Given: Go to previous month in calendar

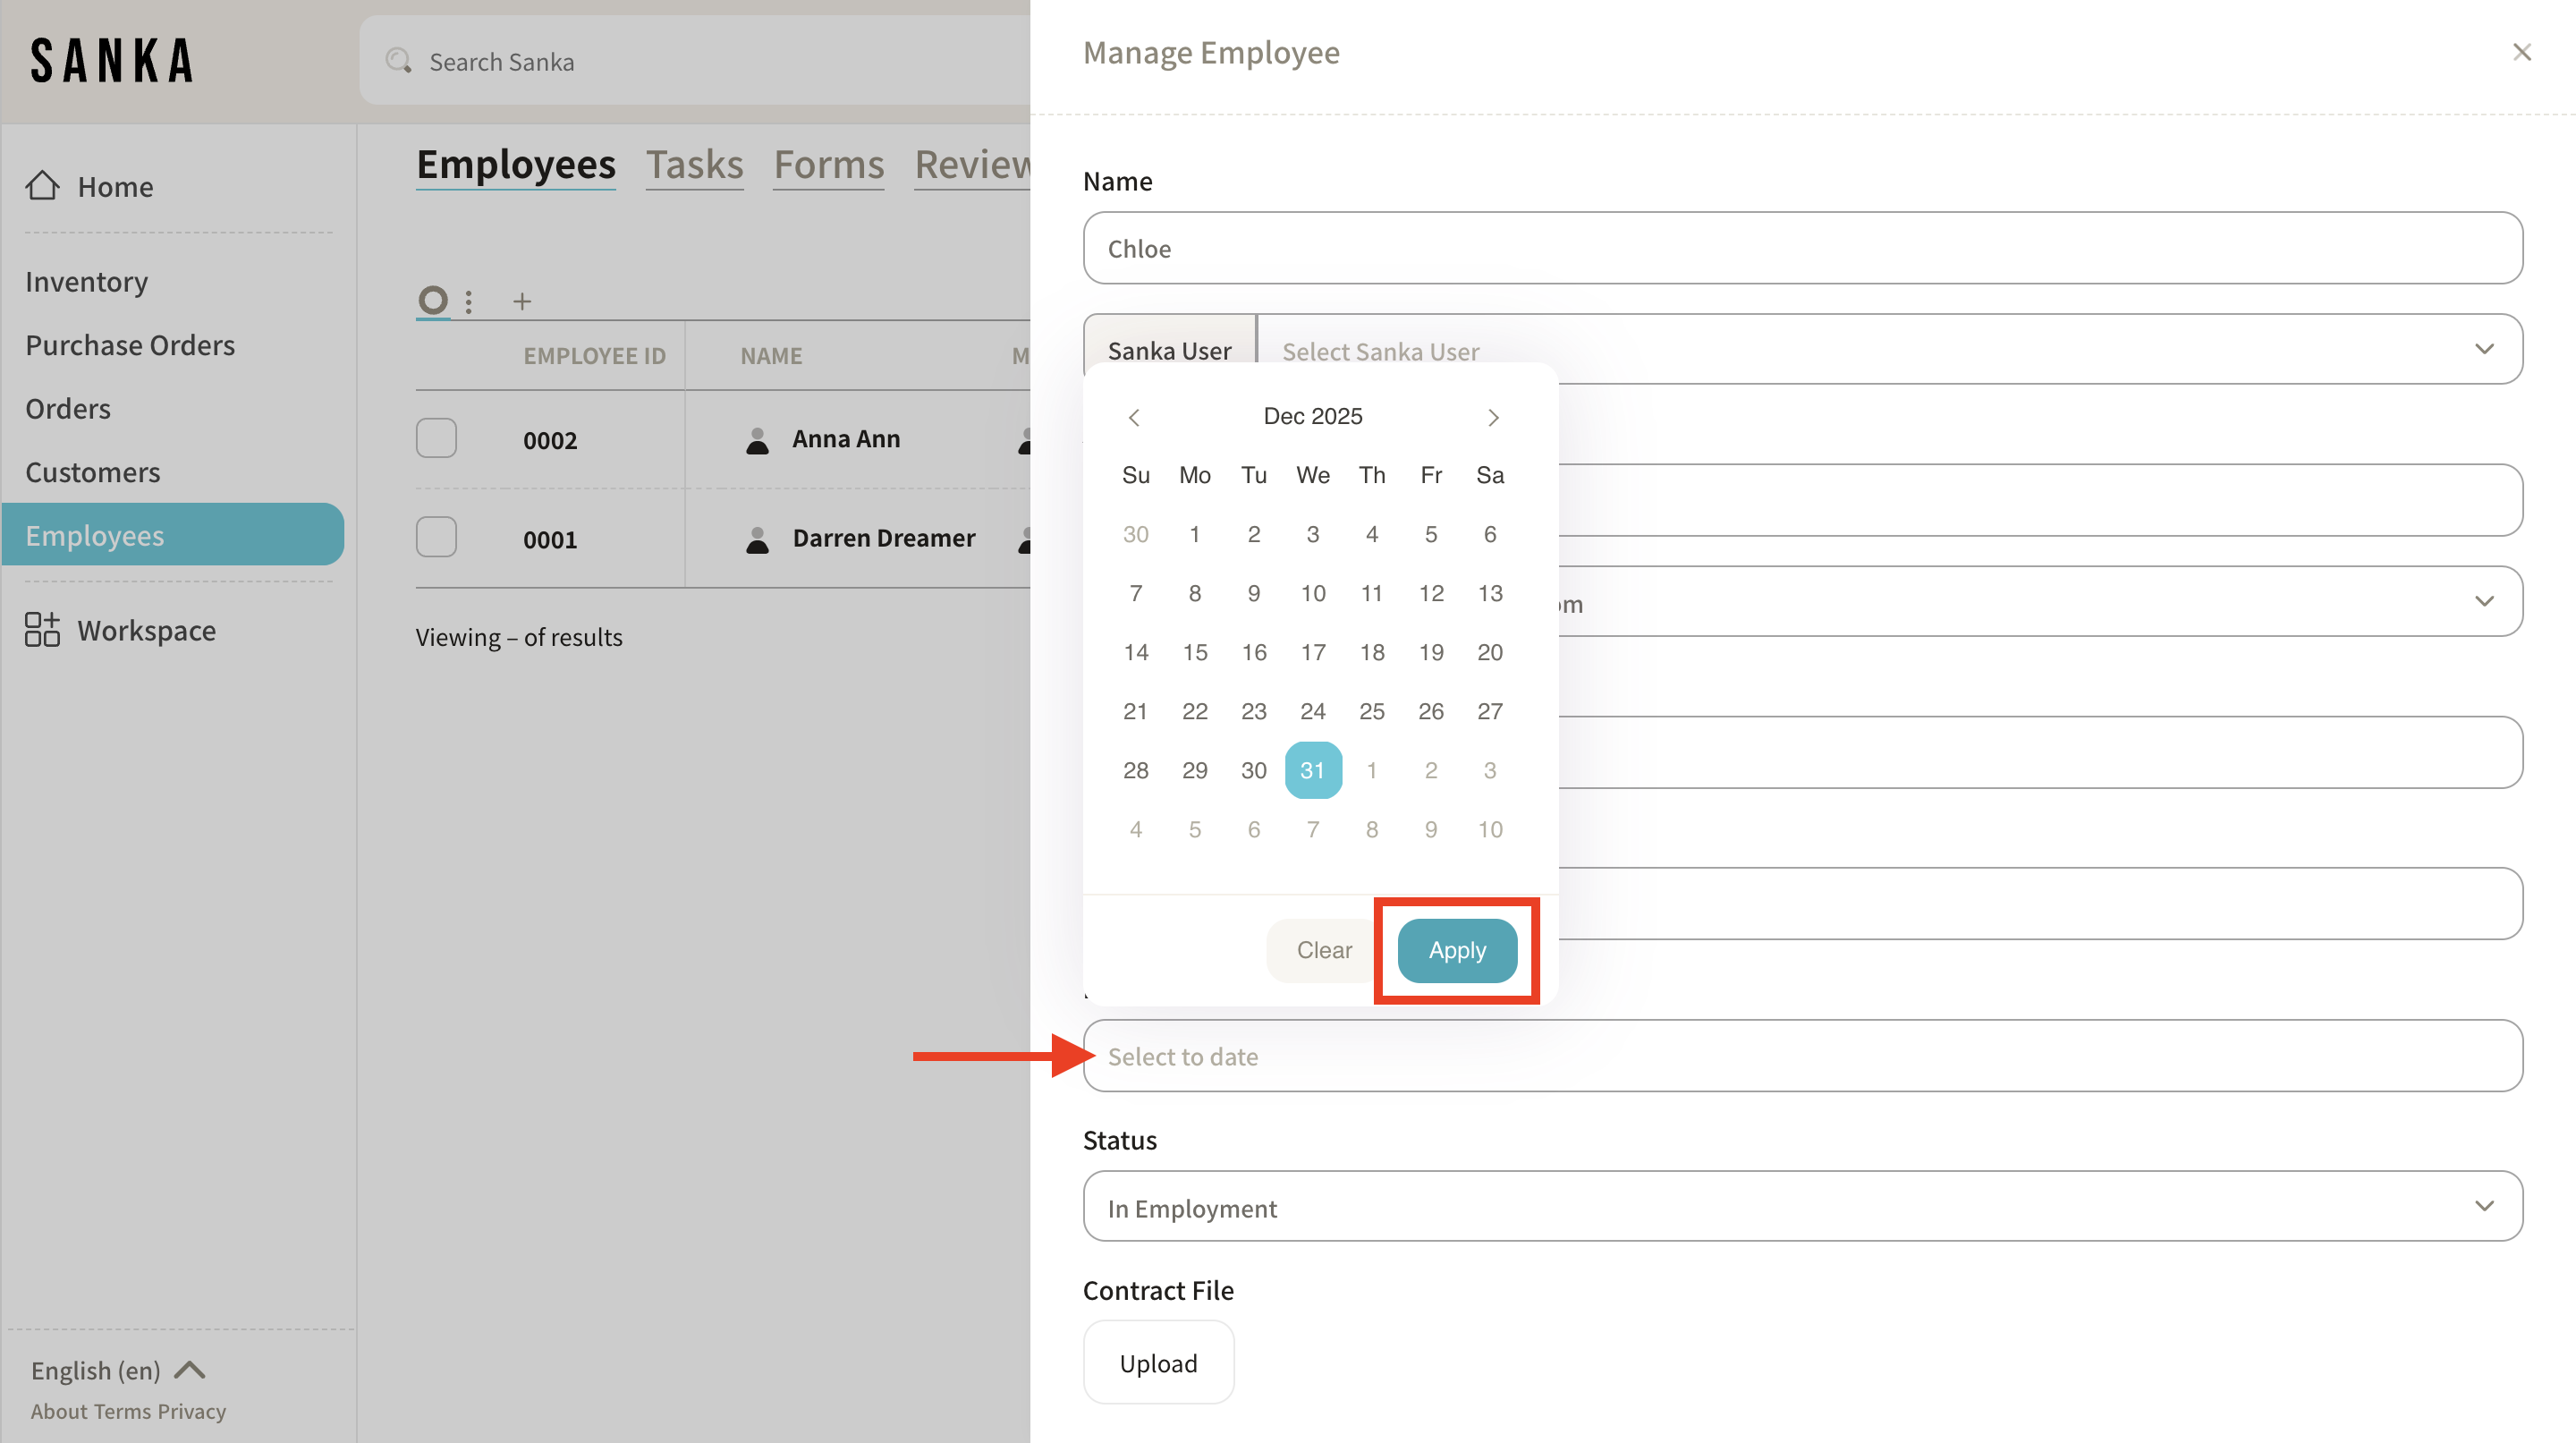Looking at the screenshot, I should tap(1134, 417).
